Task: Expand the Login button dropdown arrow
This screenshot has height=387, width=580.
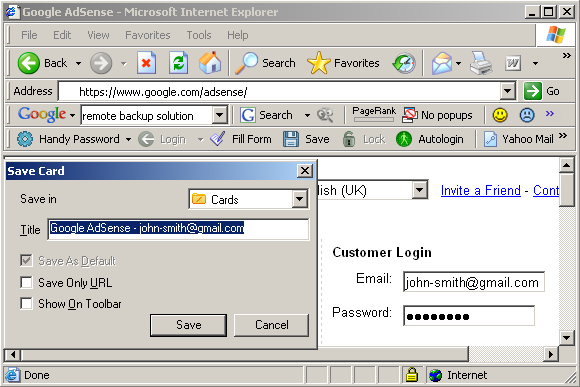Action: (x=200, y=139)
